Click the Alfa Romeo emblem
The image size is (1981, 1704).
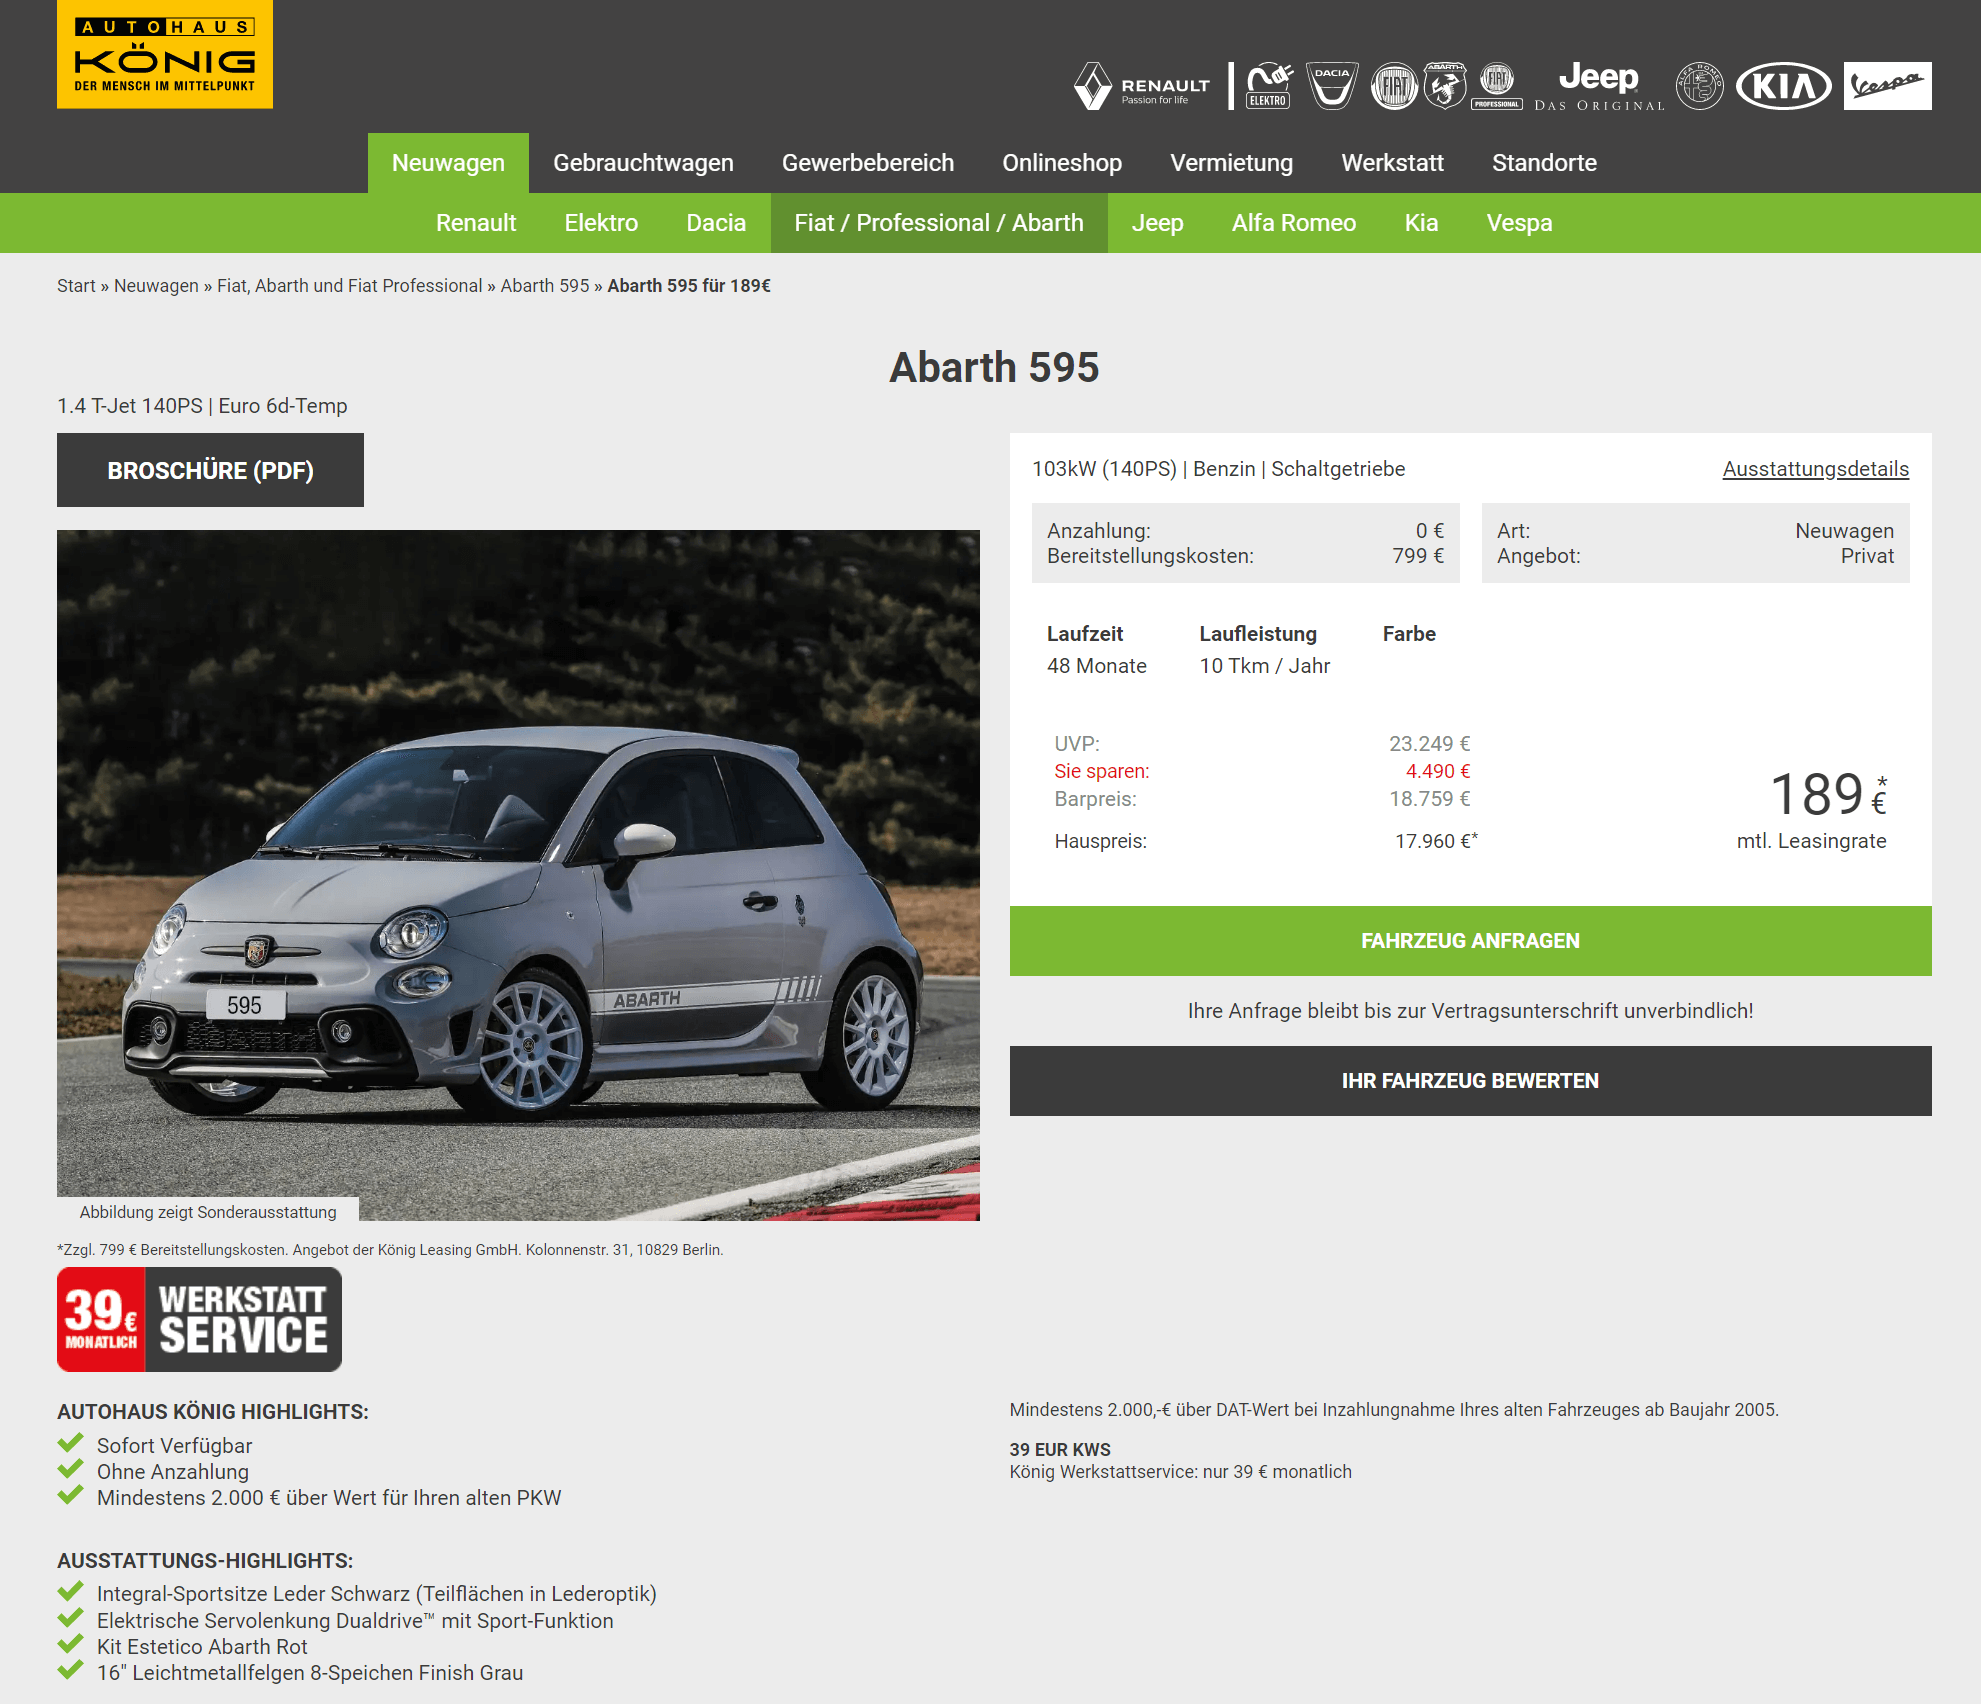coord(1699,86)
